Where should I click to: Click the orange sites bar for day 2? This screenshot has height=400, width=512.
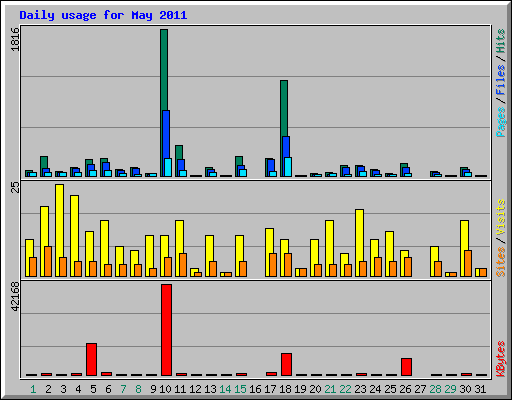tap(48, 261)
